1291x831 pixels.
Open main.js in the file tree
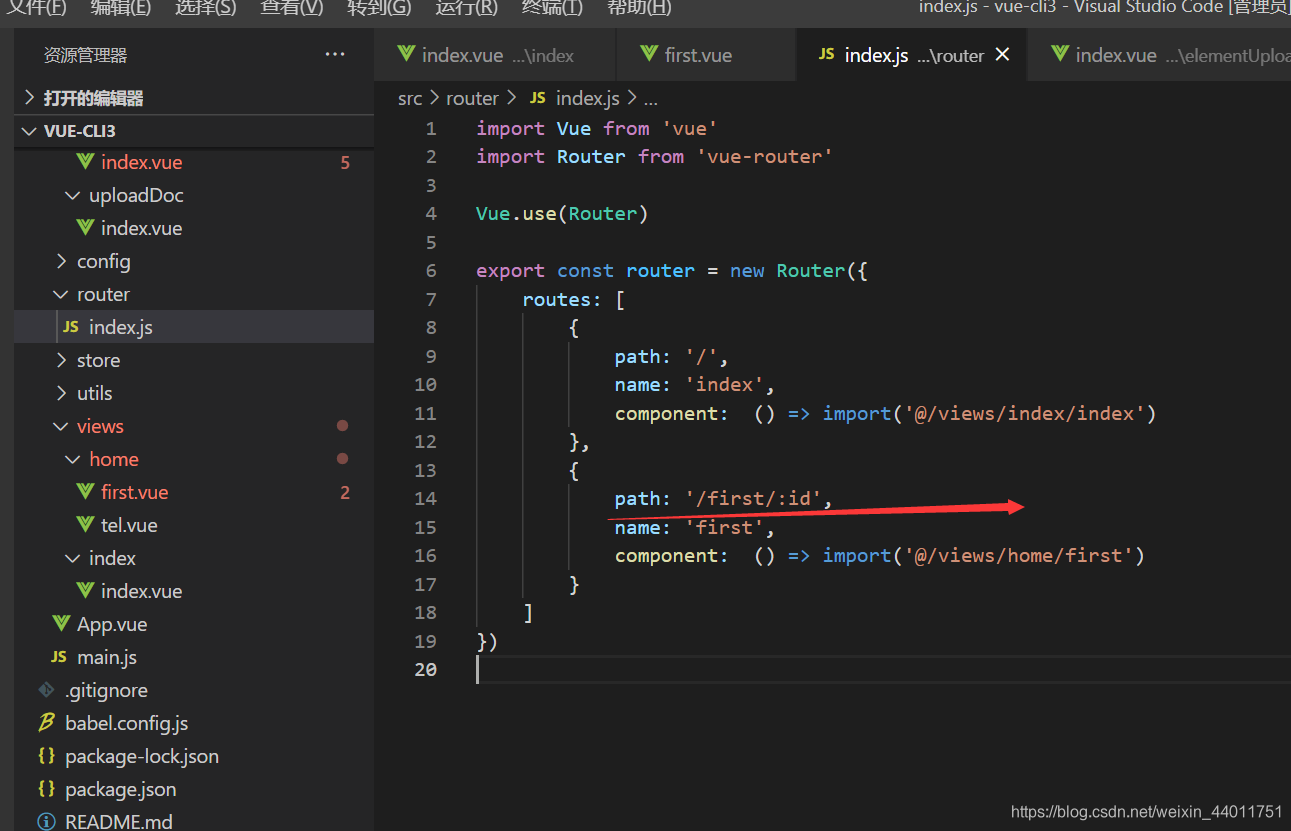(x=107, y=657)
